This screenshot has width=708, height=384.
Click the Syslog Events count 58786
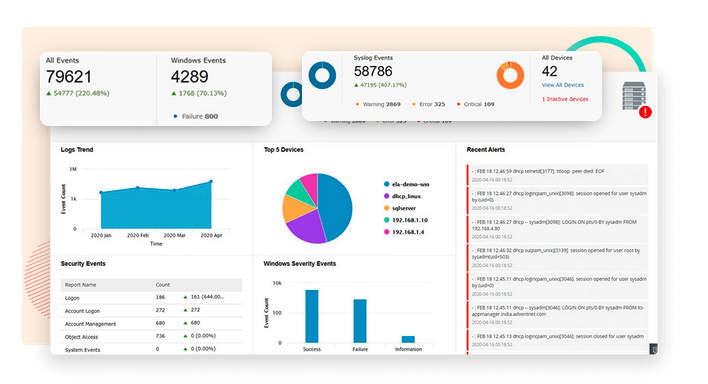[373, 71]
